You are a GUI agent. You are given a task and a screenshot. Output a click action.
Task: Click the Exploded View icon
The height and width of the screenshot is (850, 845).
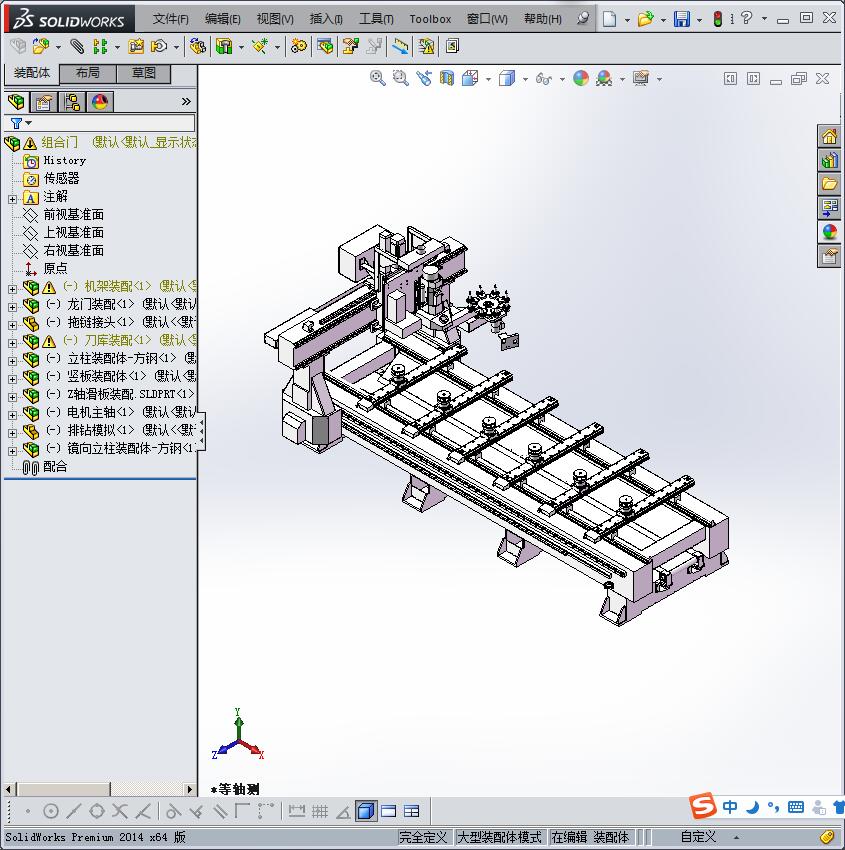click(x=351, y=47)
